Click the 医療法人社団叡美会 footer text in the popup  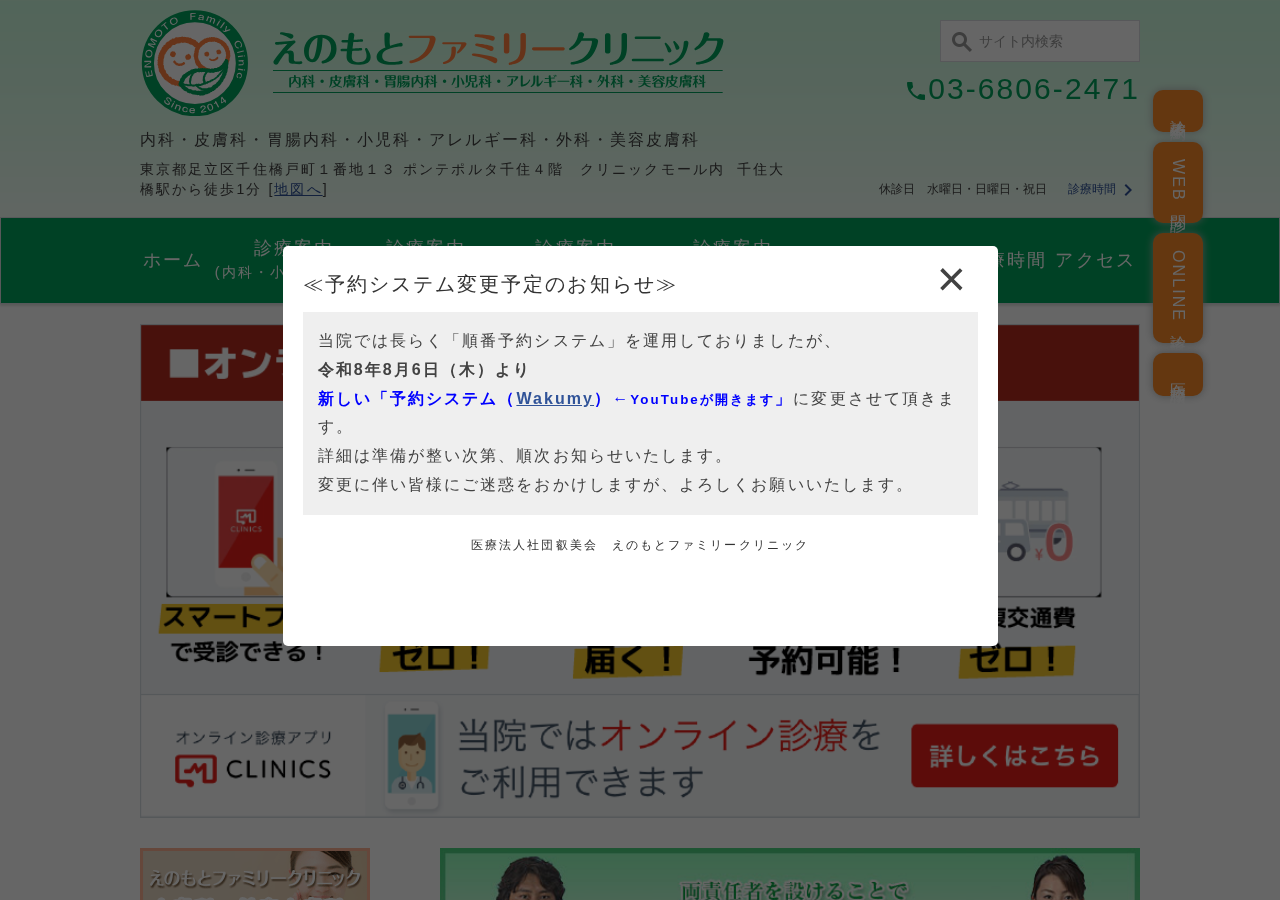point(640,545)
